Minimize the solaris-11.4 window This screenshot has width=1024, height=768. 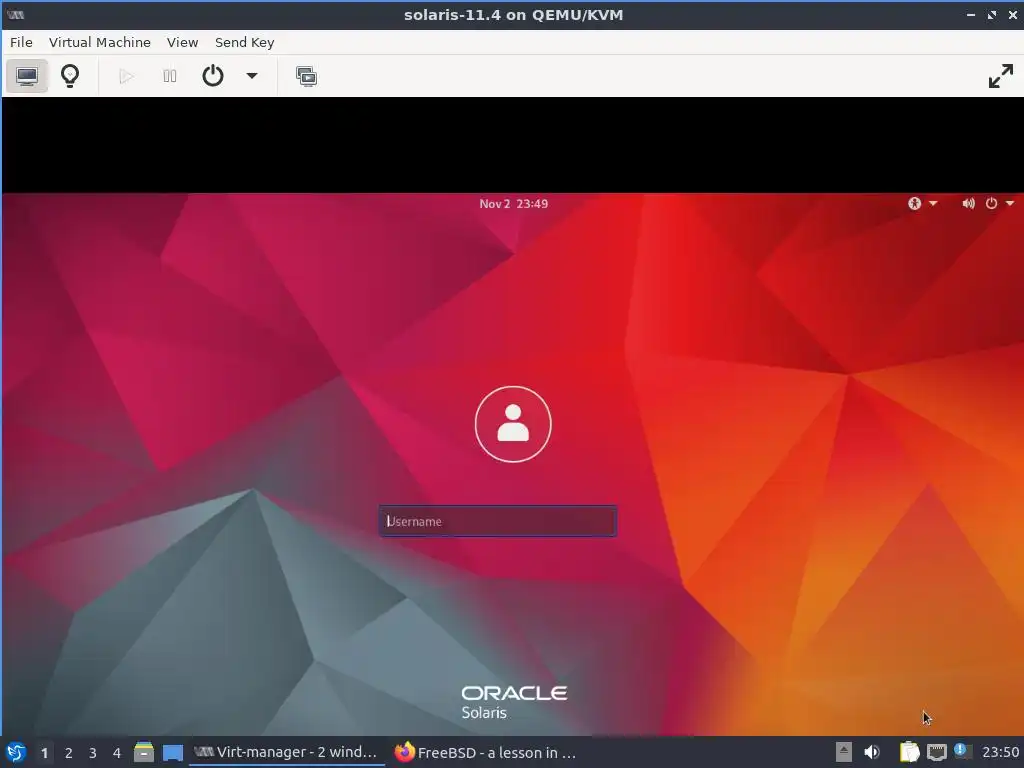click(970, 14)
